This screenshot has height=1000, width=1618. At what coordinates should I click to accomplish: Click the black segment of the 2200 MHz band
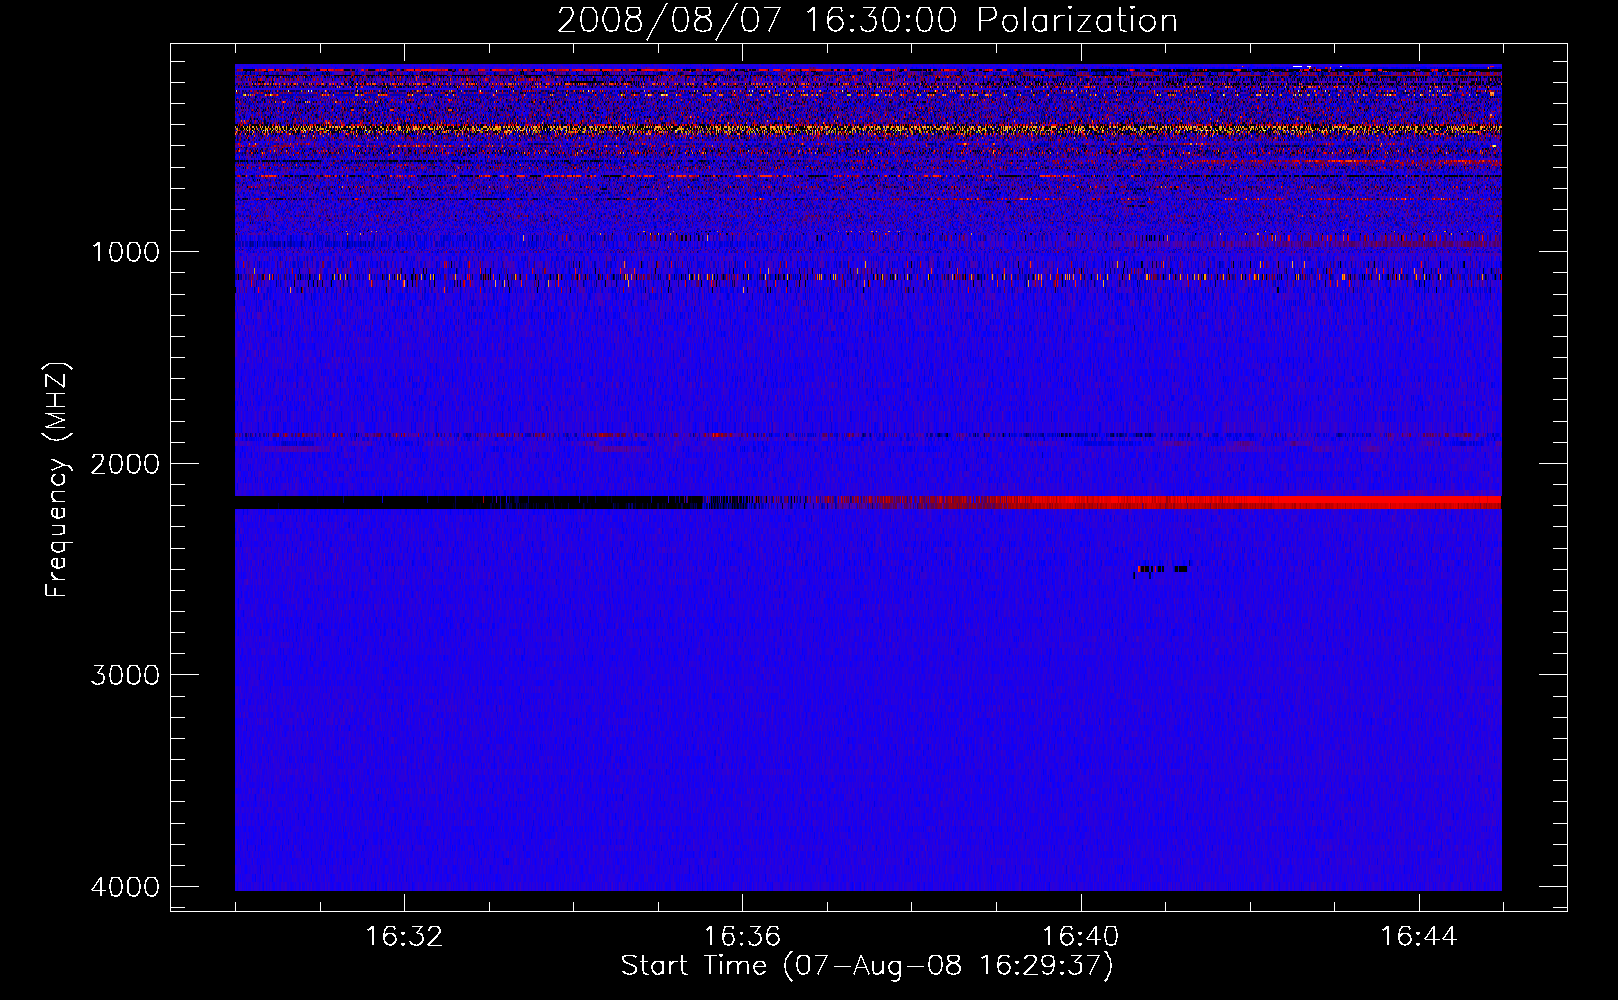(468, 502)
